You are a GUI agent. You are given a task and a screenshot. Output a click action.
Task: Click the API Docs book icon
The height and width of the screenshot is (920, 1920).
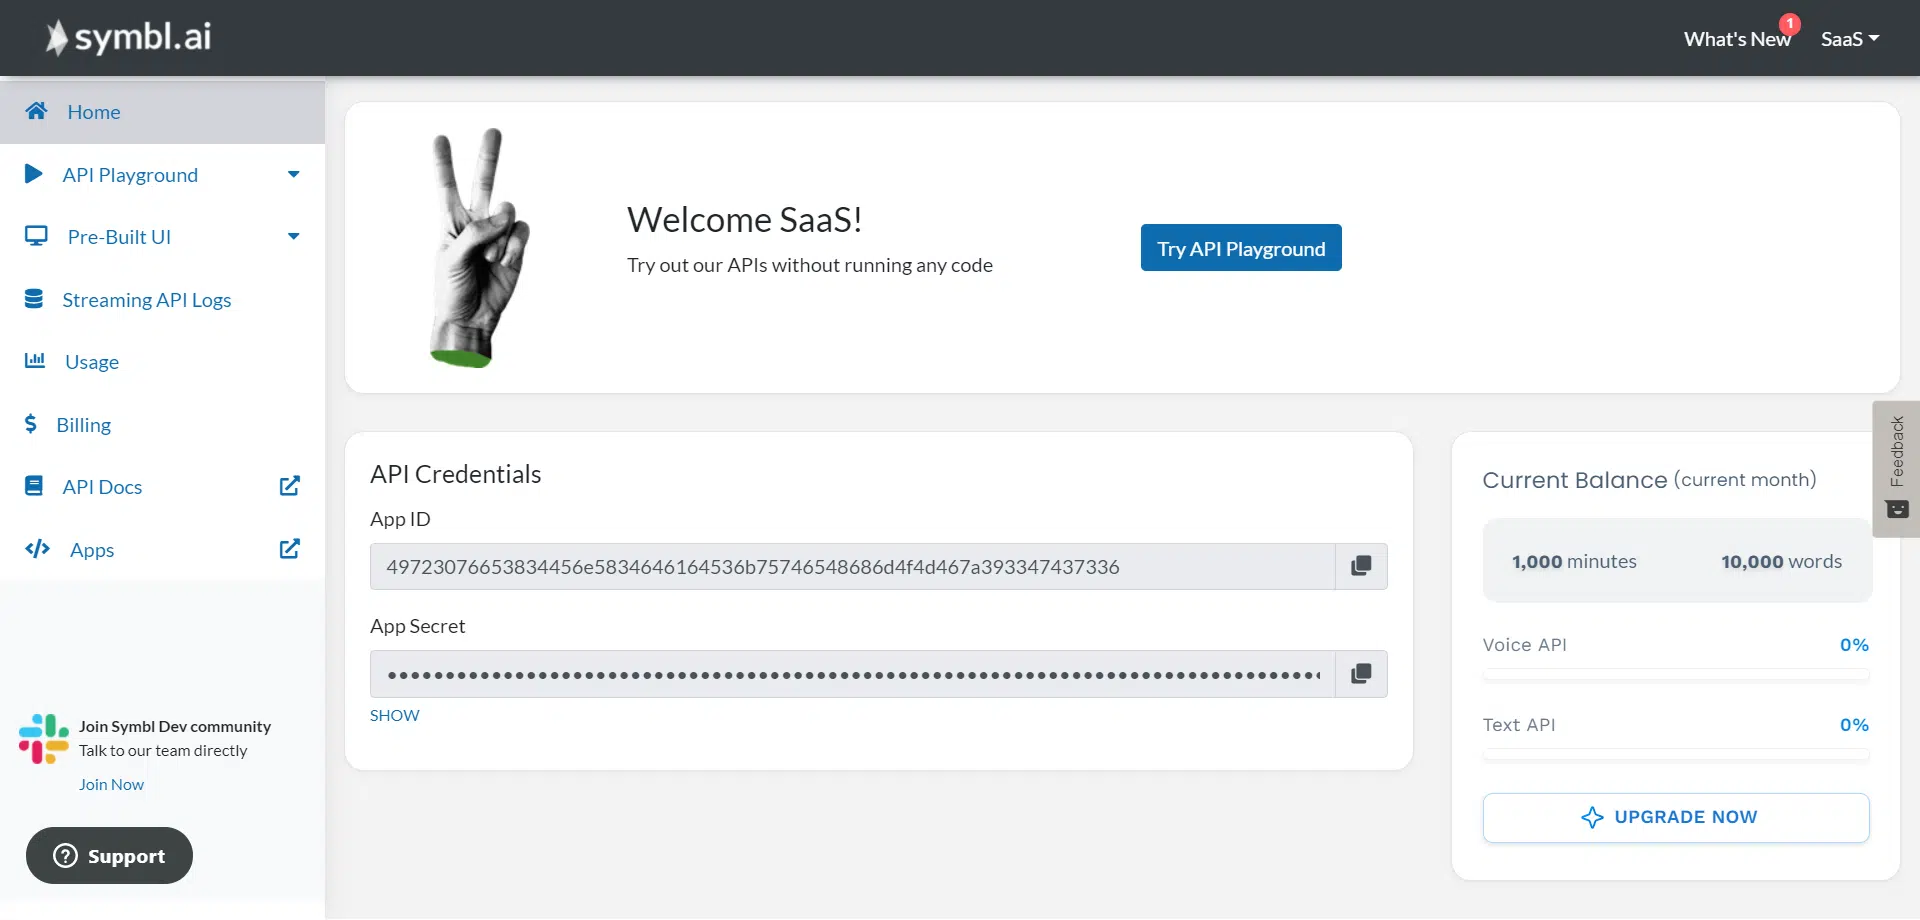coord(34,486)
